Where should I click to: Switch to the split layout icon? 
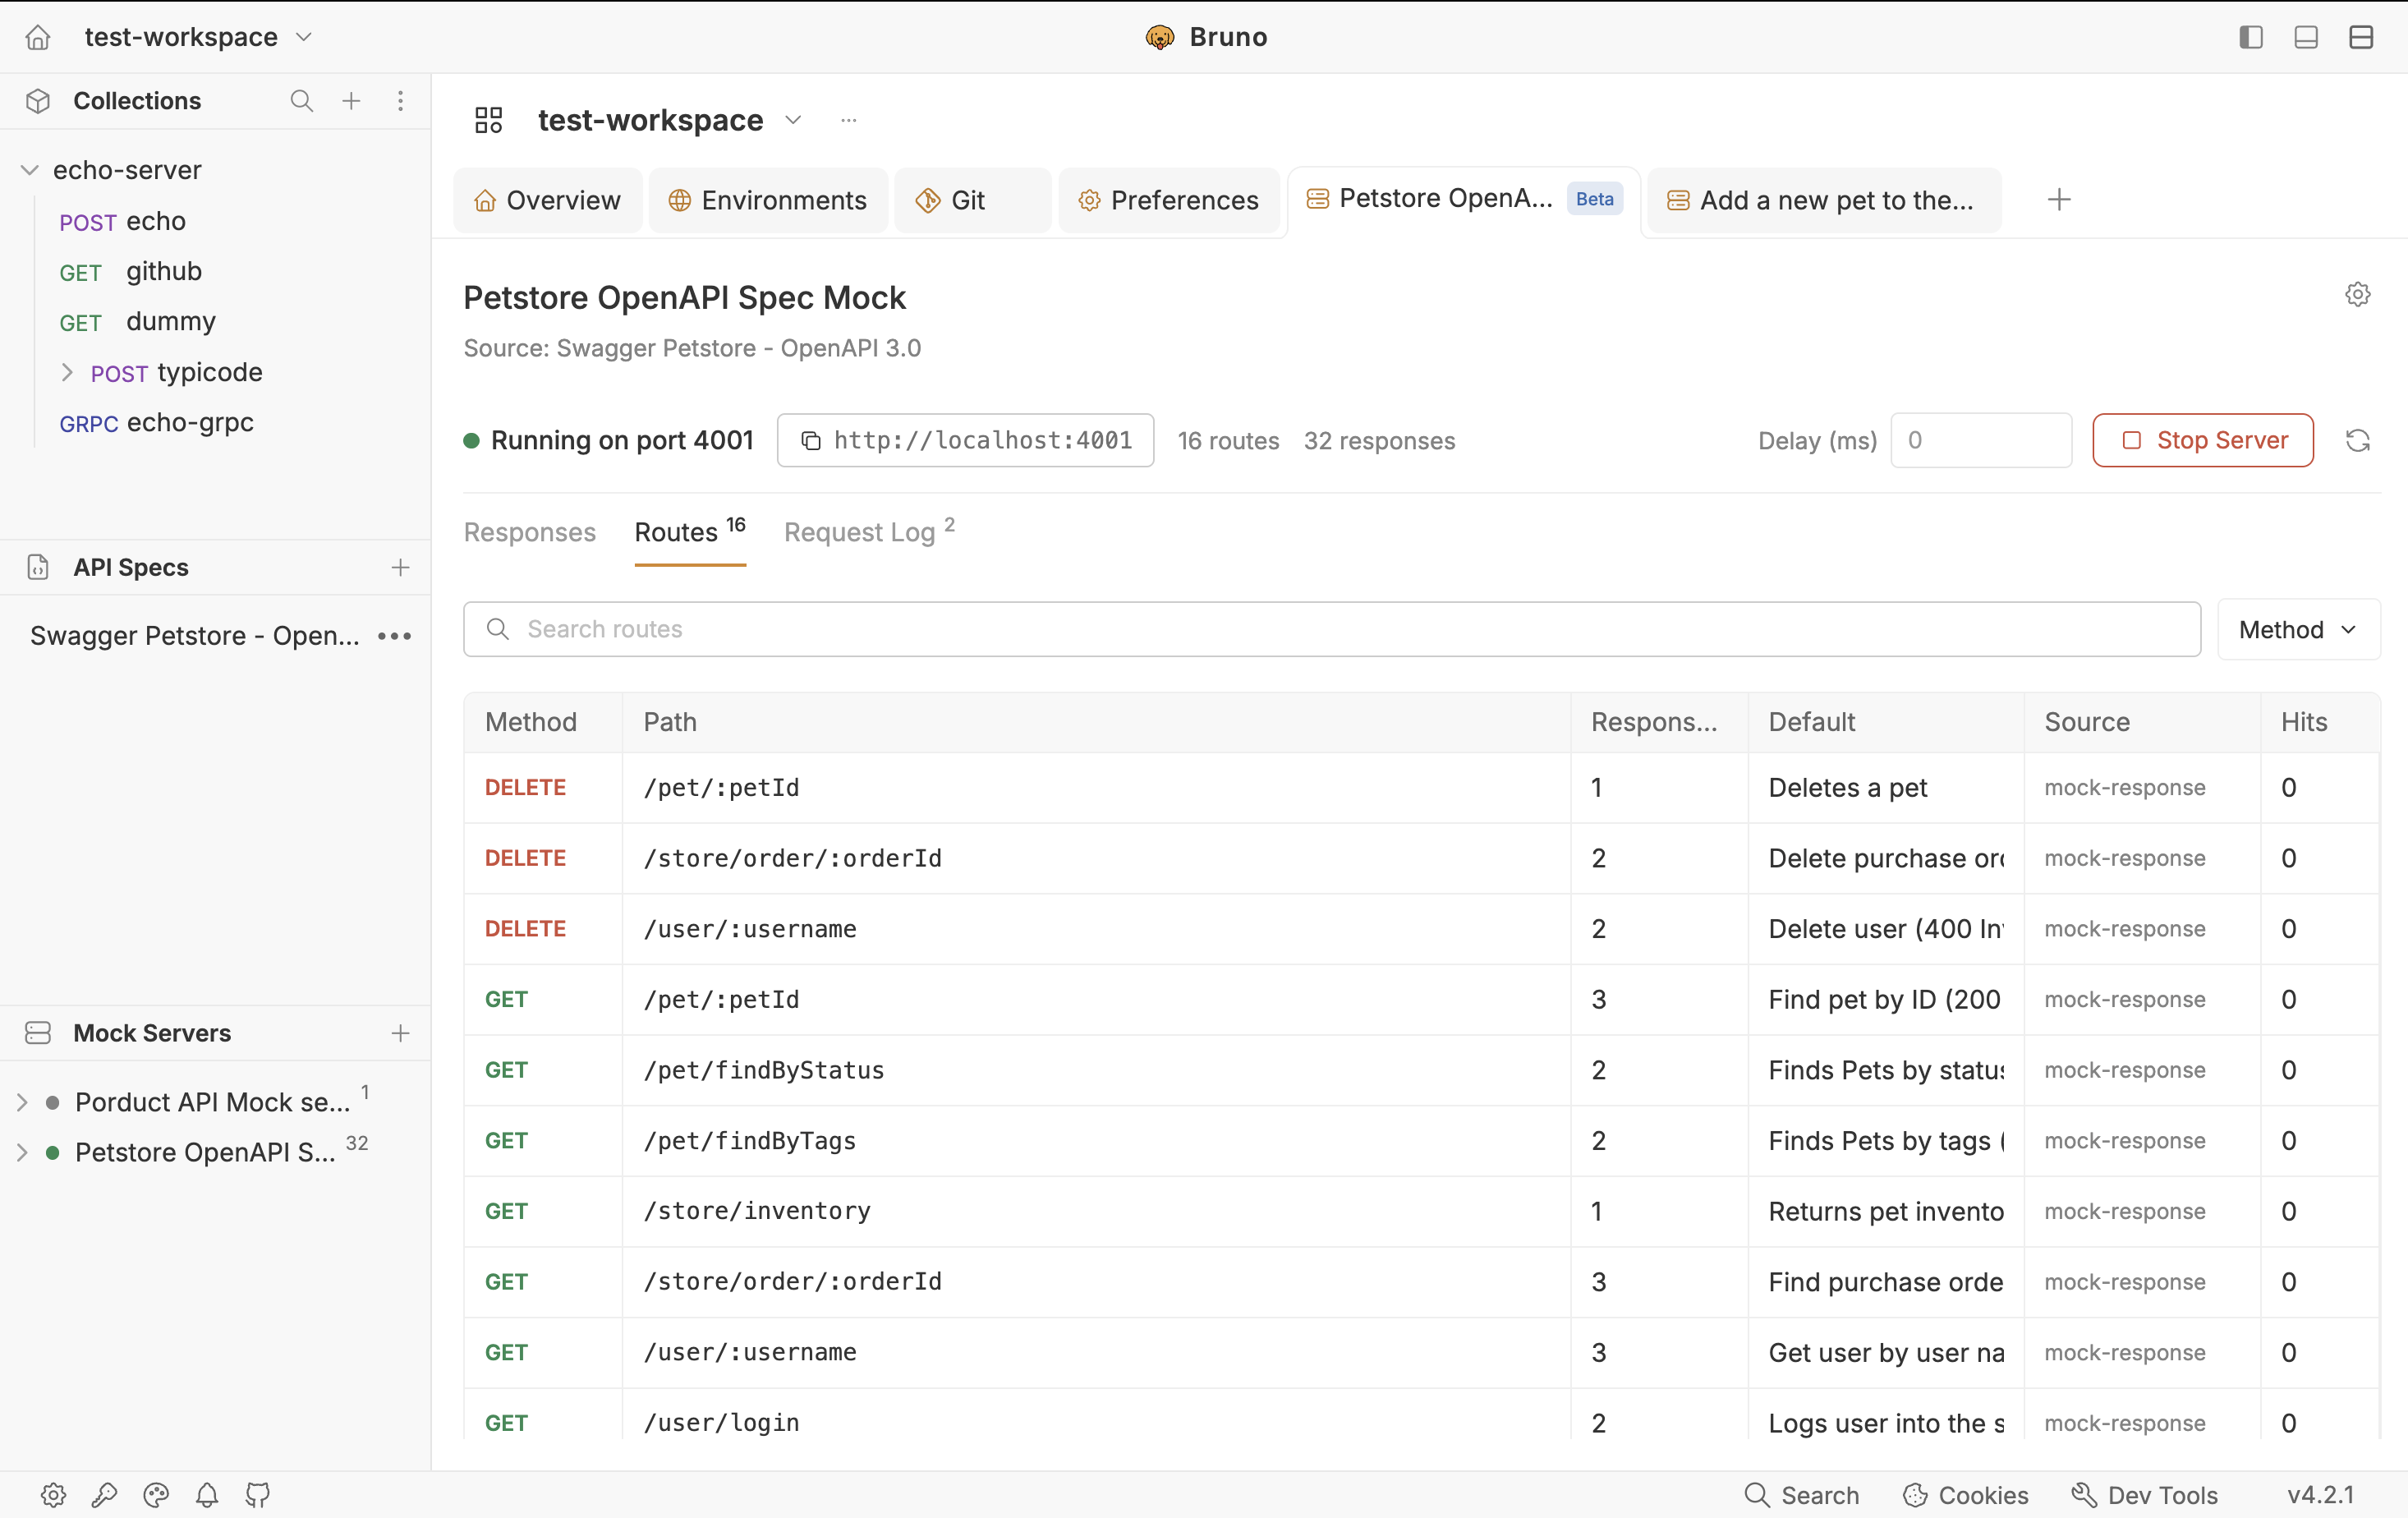point(2361,37)
